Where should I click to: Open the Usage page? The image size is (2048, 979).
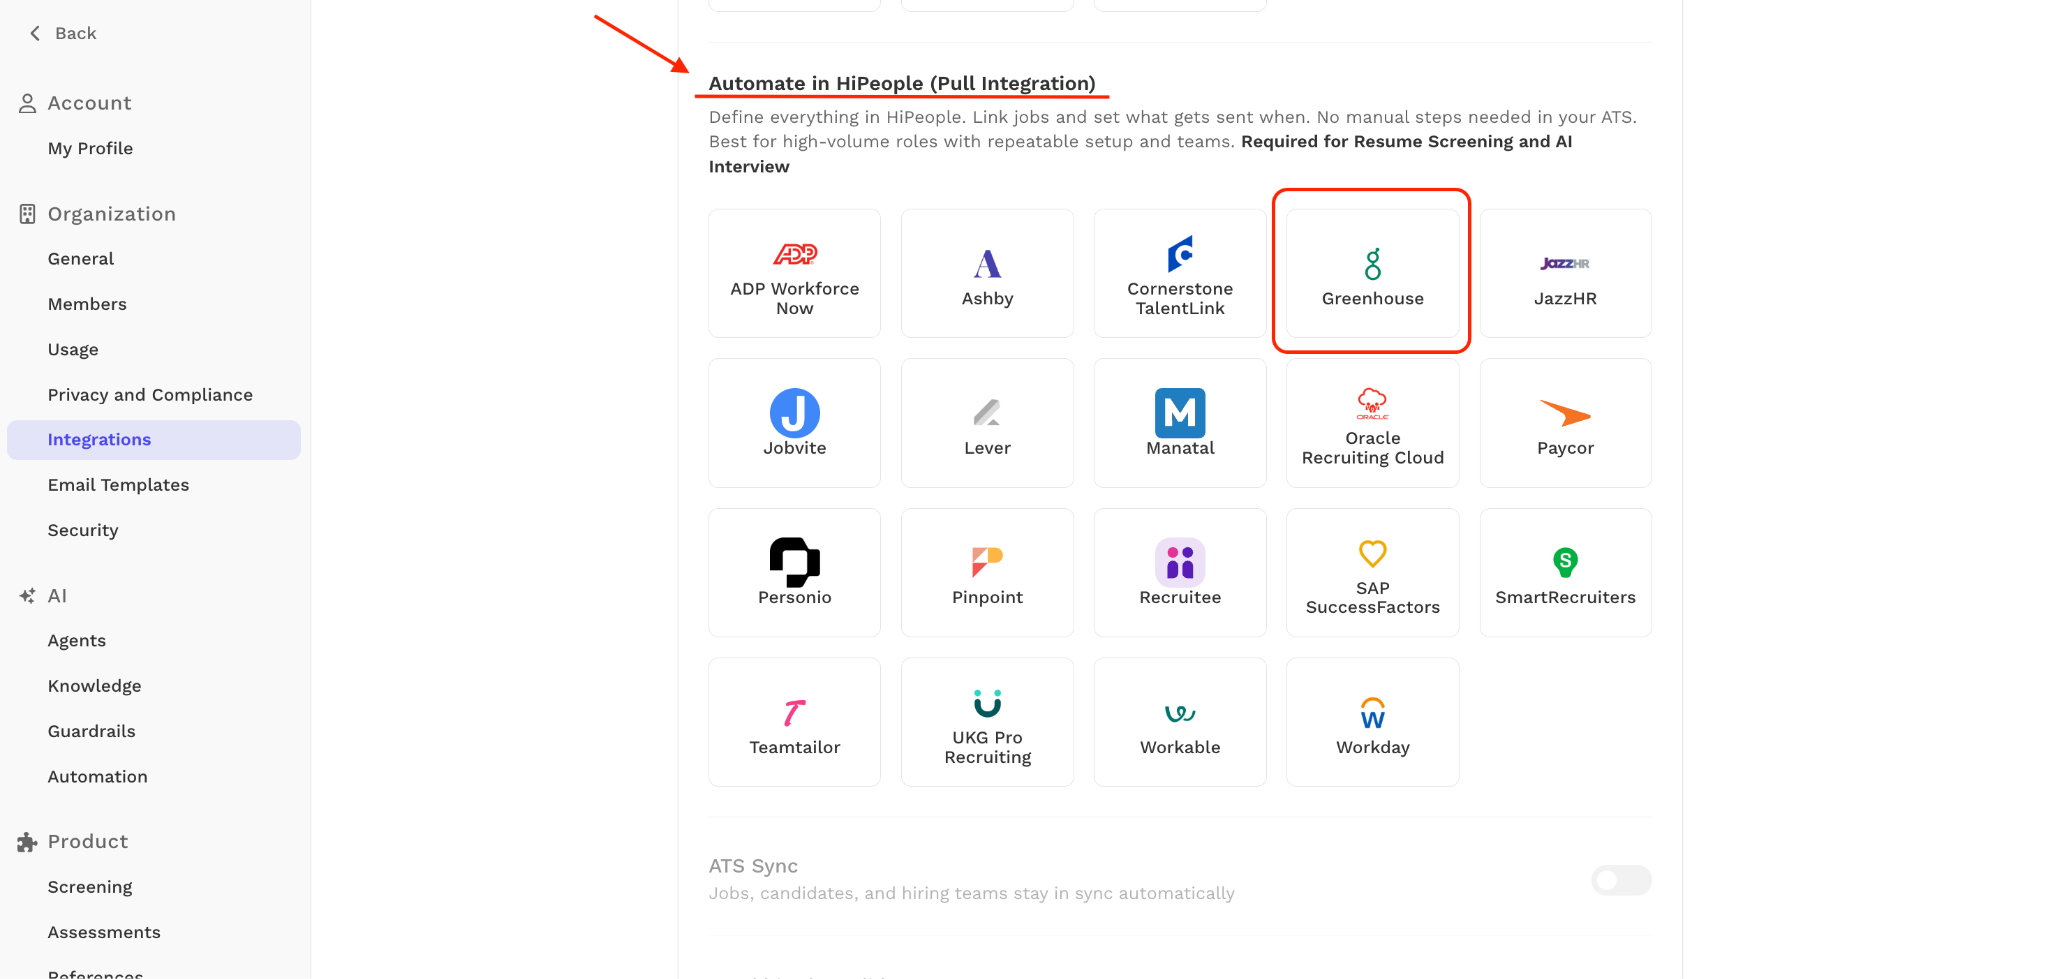pyautogui.click(x=73, y=350)
